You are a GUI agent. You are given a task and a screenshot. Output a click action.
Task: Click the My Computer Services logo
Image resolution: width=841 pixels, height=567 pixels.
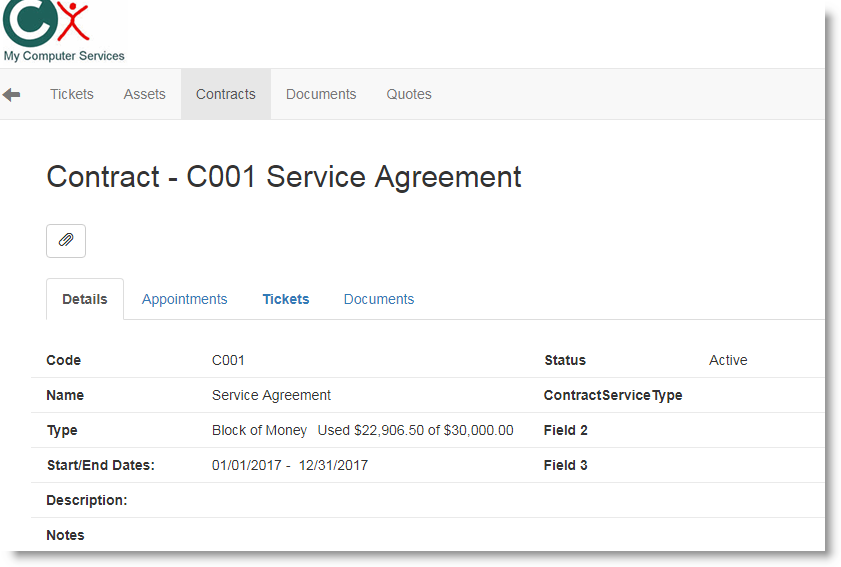(46, 22)
